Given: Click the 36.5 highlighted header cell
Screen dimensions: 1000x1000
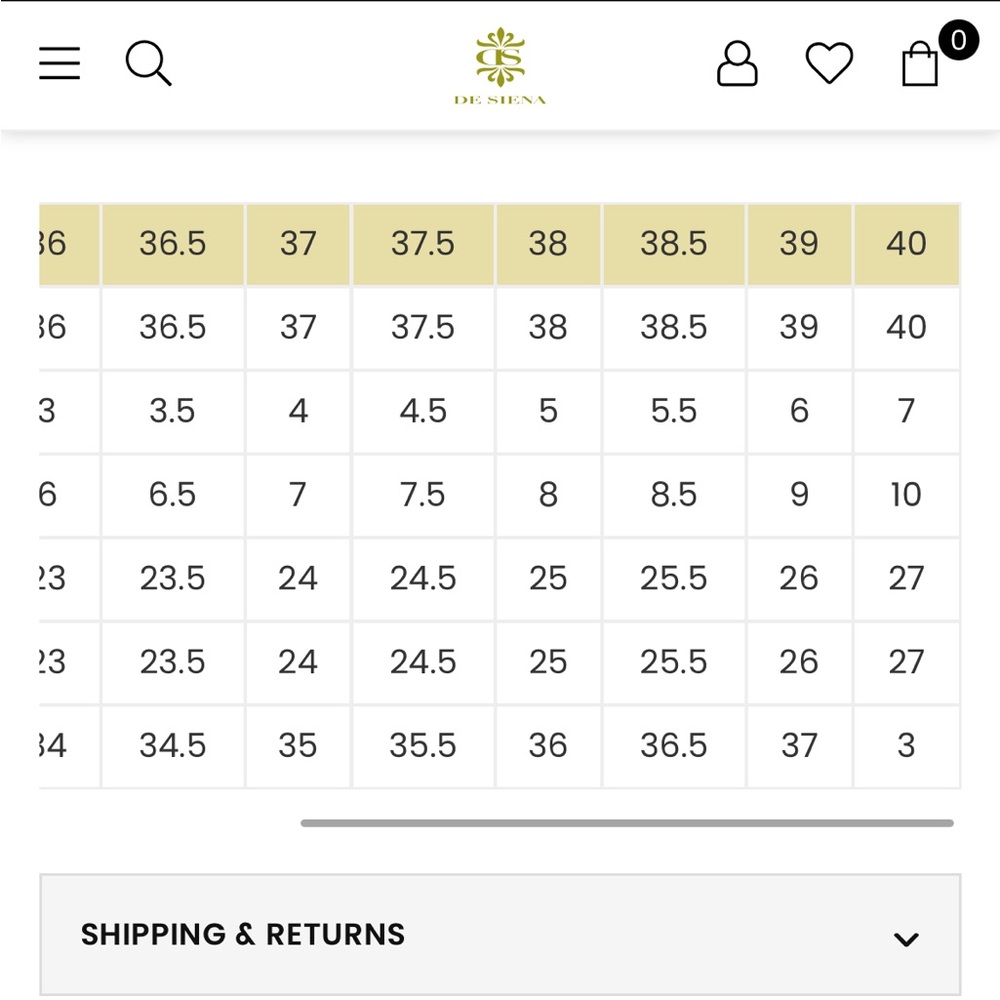Looking at the screenshot, I should pos(173,244).
